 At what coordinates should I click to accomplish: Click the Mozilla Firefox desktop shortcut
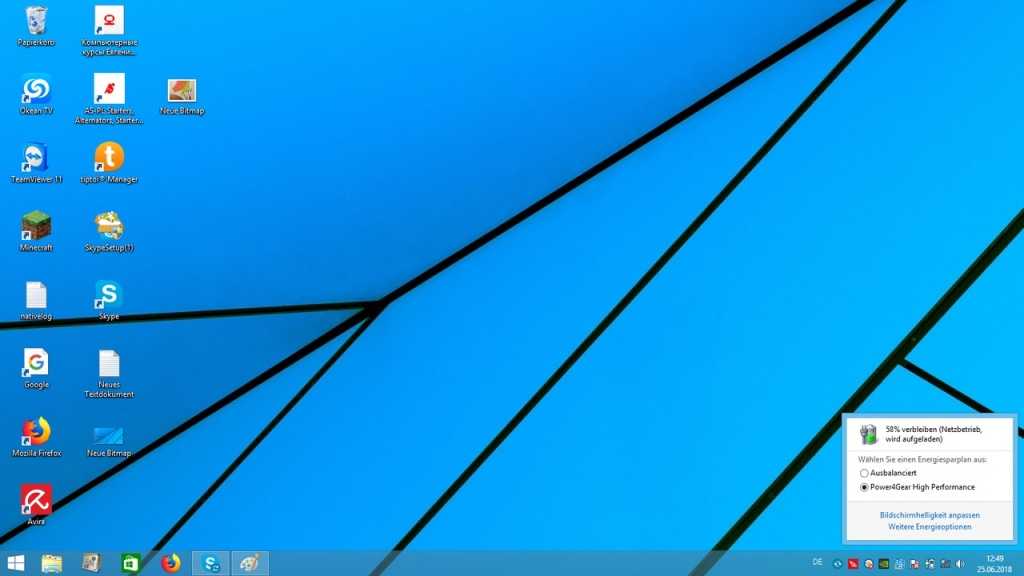tap(36, 432)
